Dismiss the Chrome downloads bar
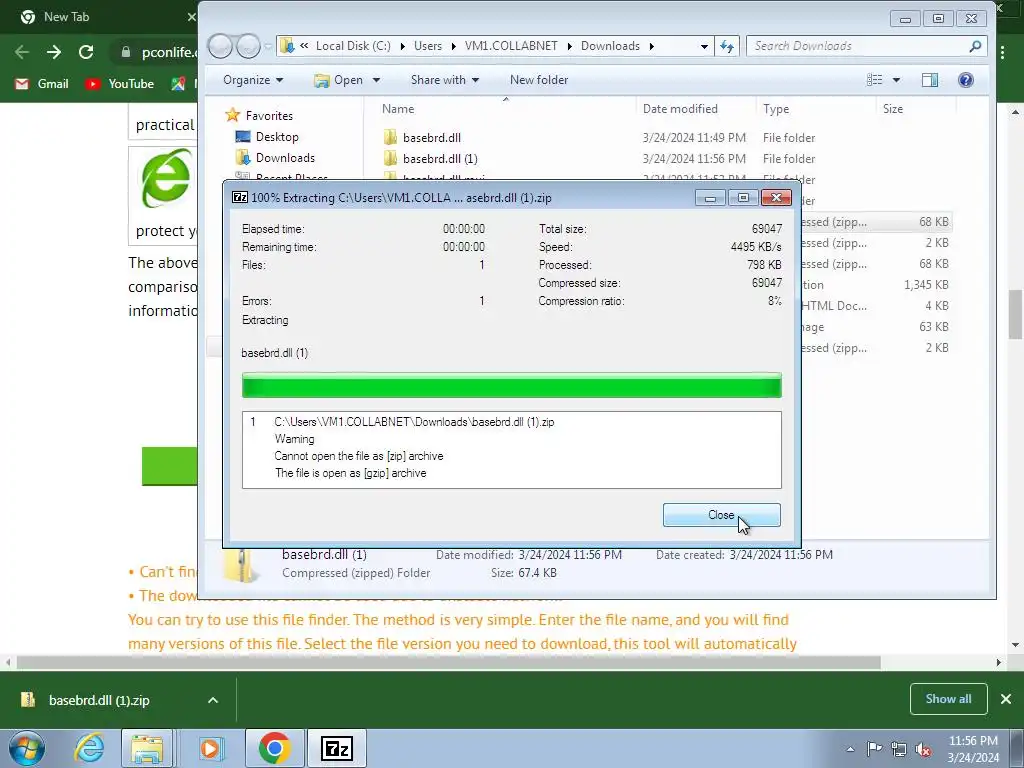 click(x=1006, y=699)
